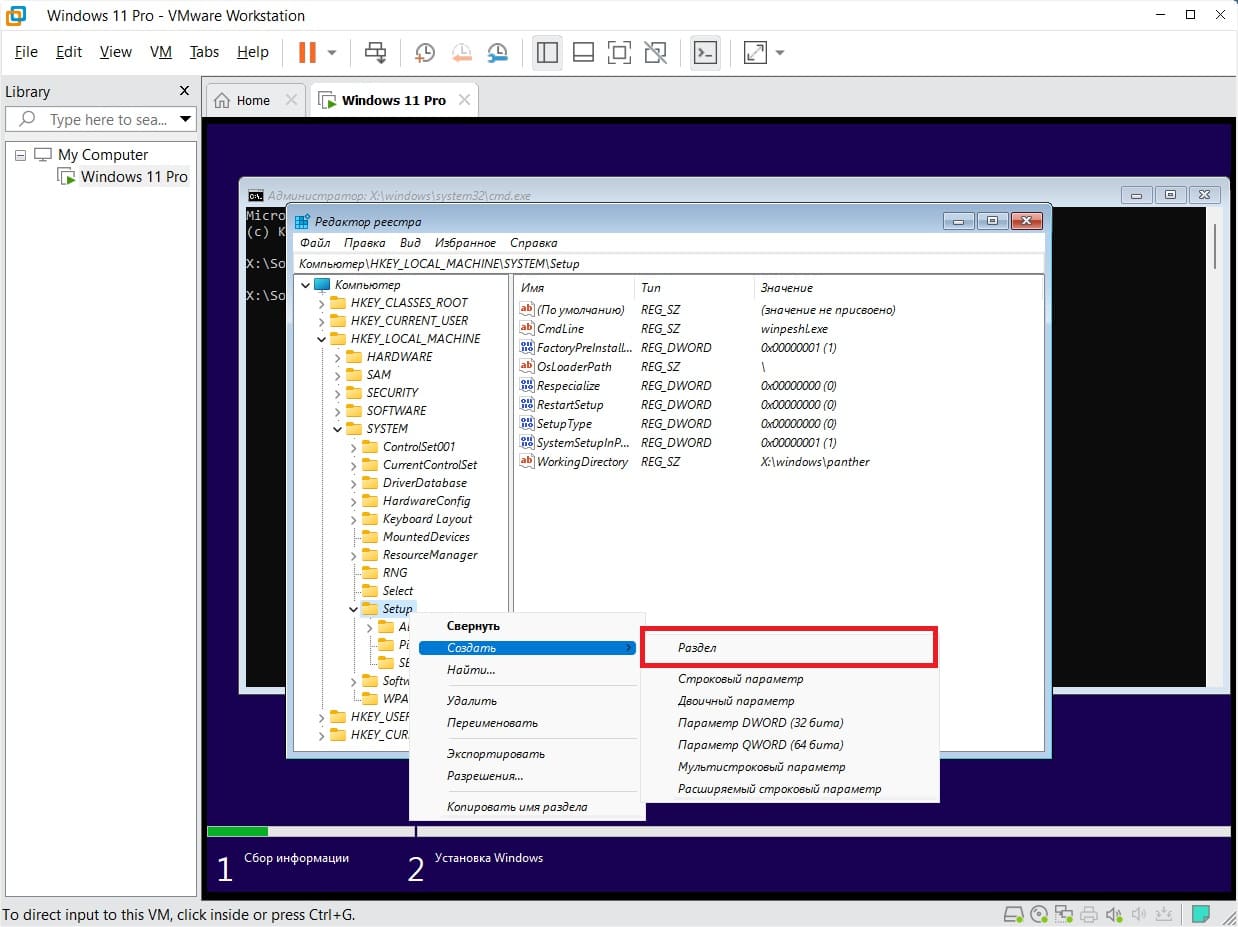Click the green setup progress bar

tap(237, 831)
